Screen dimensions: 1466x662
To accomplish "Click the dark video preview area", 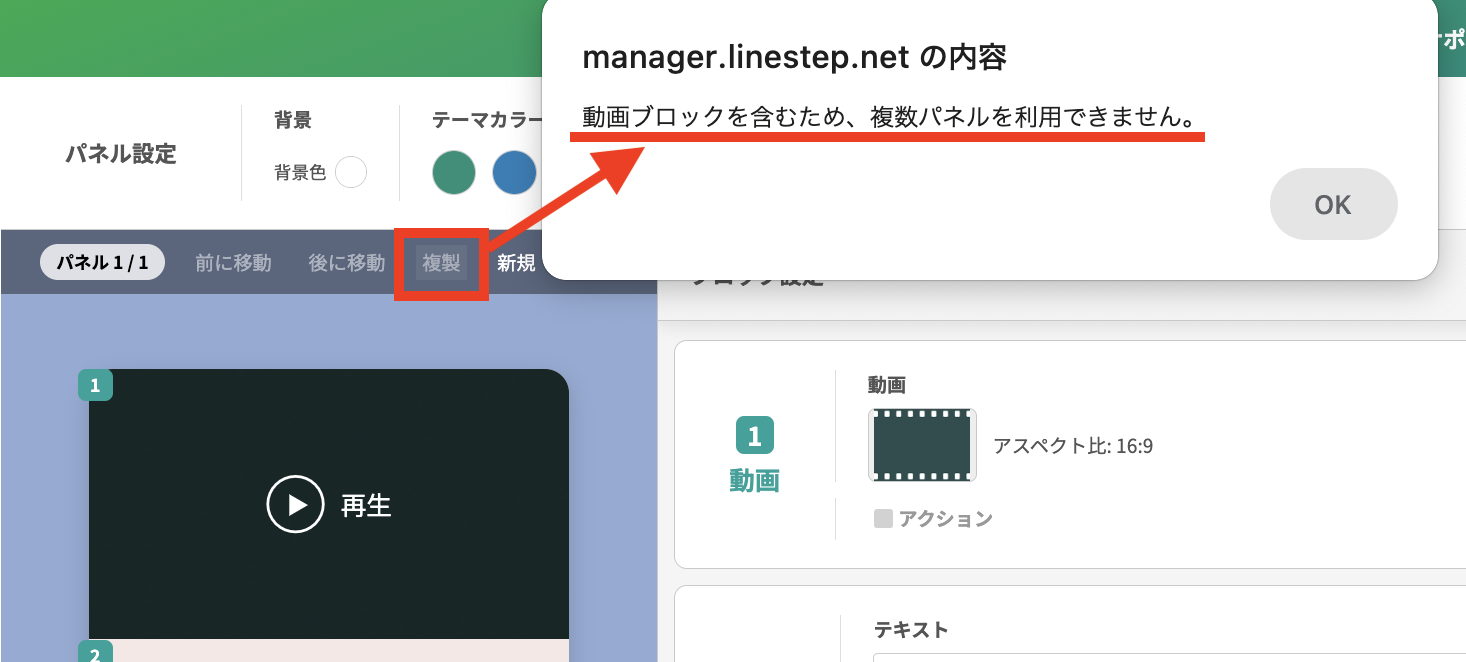I will 329,504.
